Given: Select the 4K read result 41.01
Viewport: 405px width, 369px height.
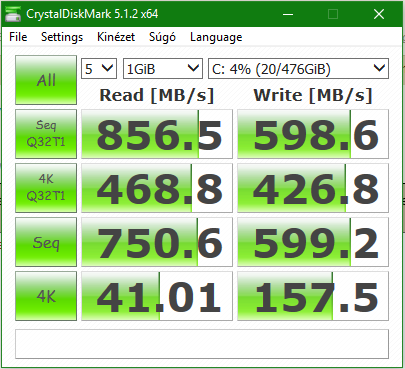Looking at the screenshot, I should pyautogui.click(x=157, y=296).
